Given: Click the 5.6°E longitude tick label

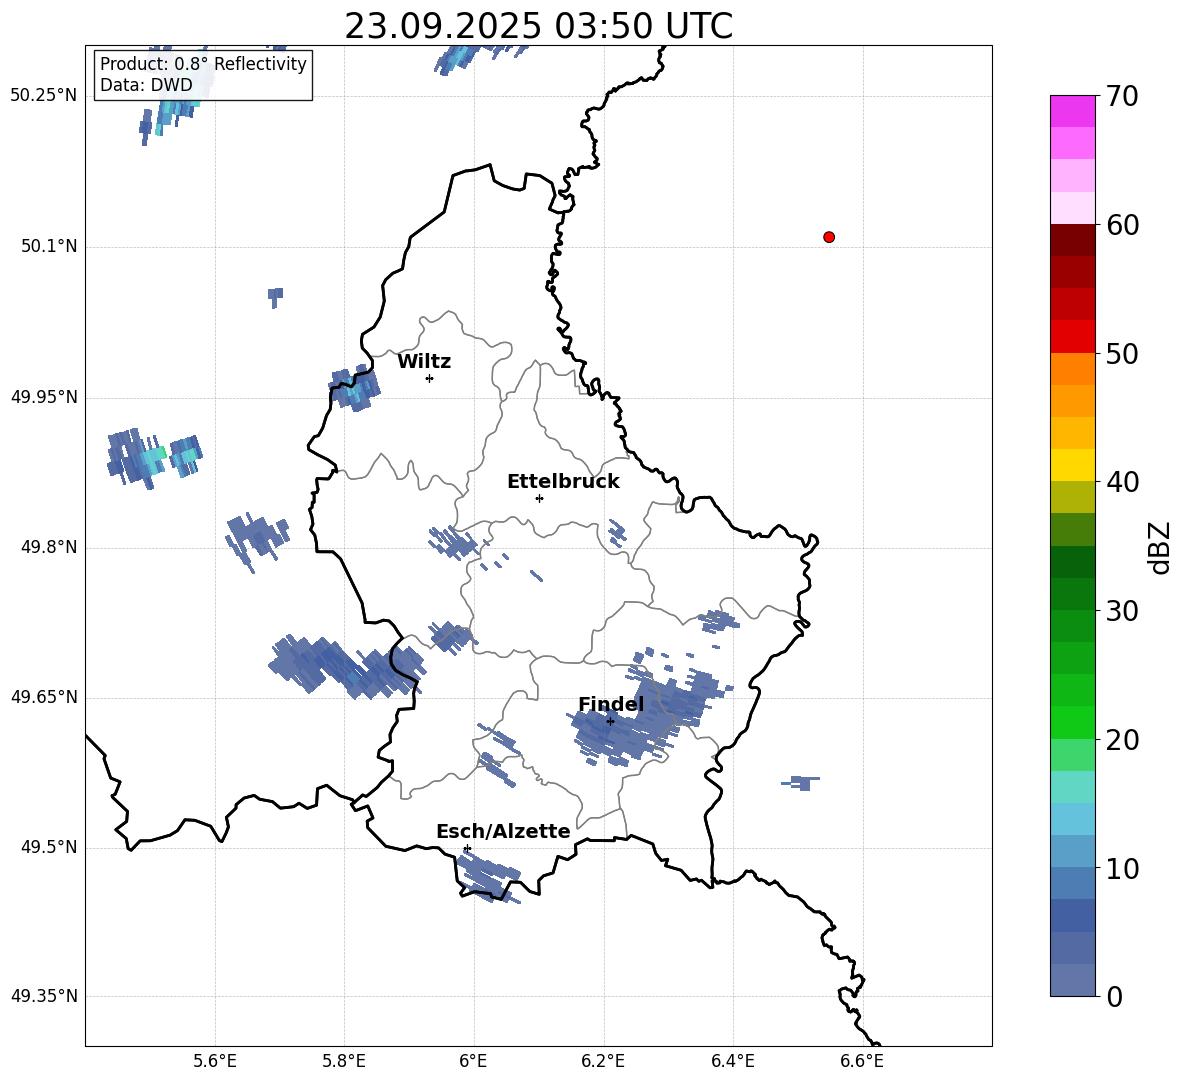Looking at the screenshot, I should [x=214, y=1061].
